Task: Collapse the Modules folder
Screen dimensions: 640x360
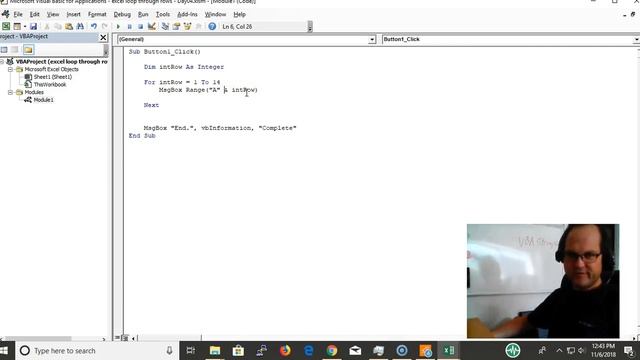Action: coord(10,92)
